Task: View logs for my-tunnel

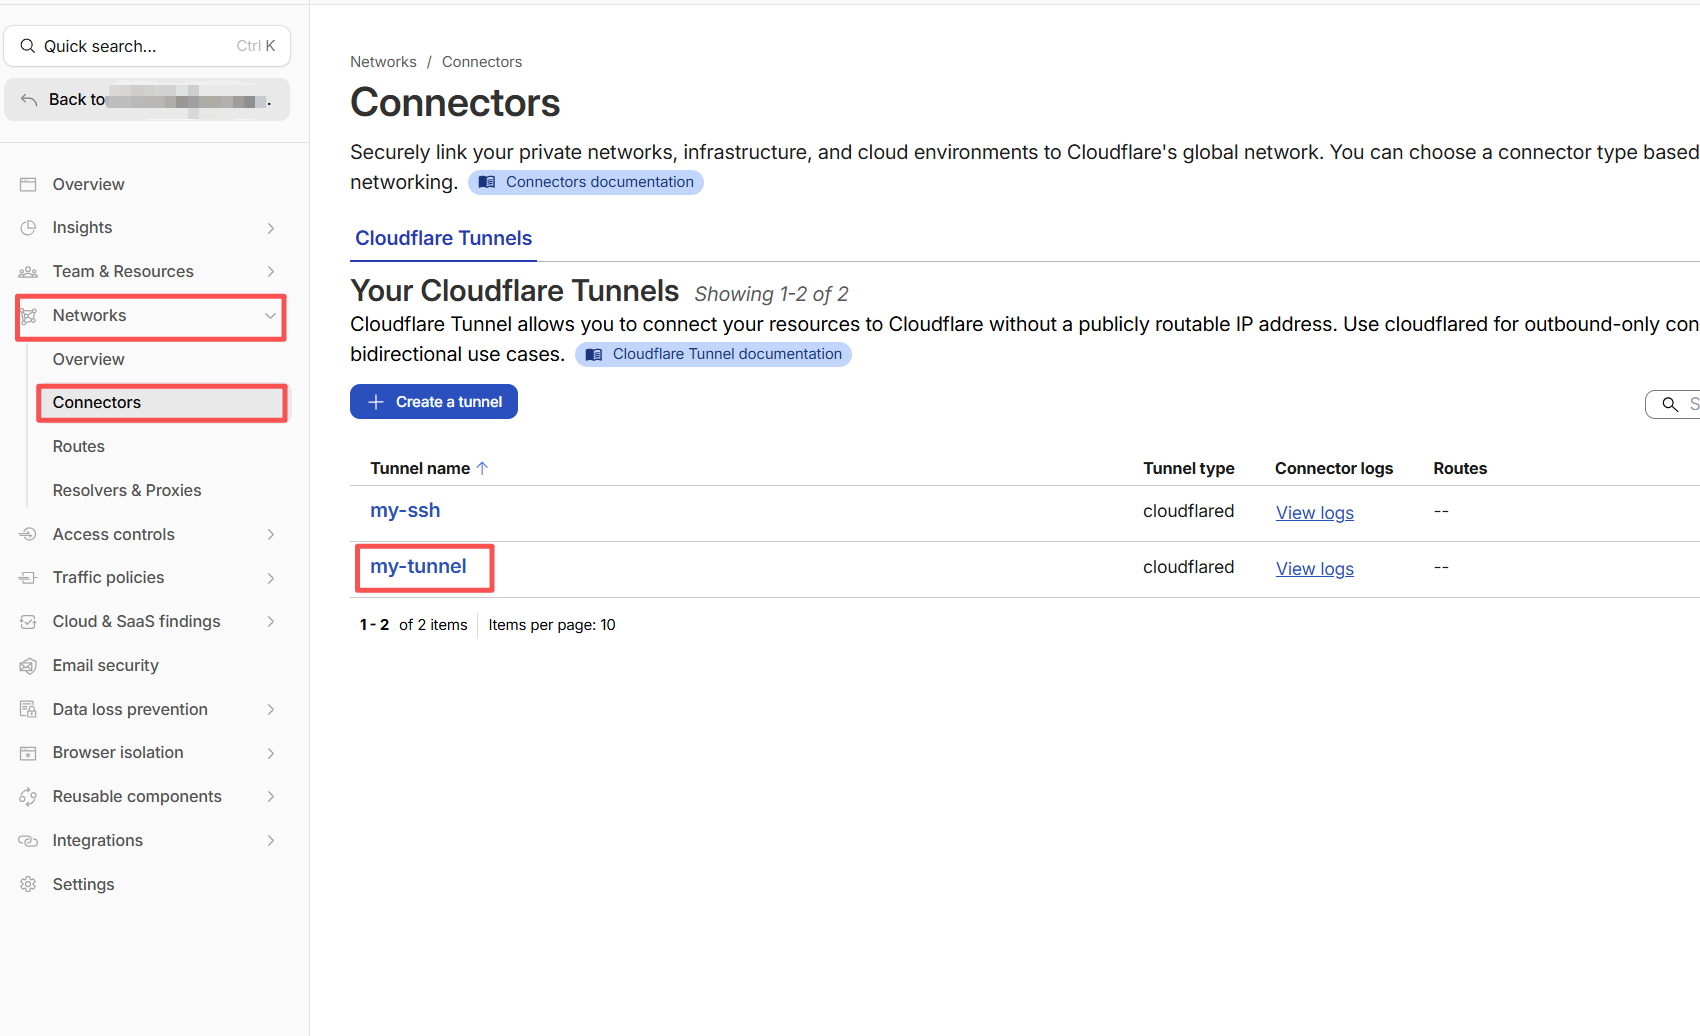Action: [x=1314, y=568]
